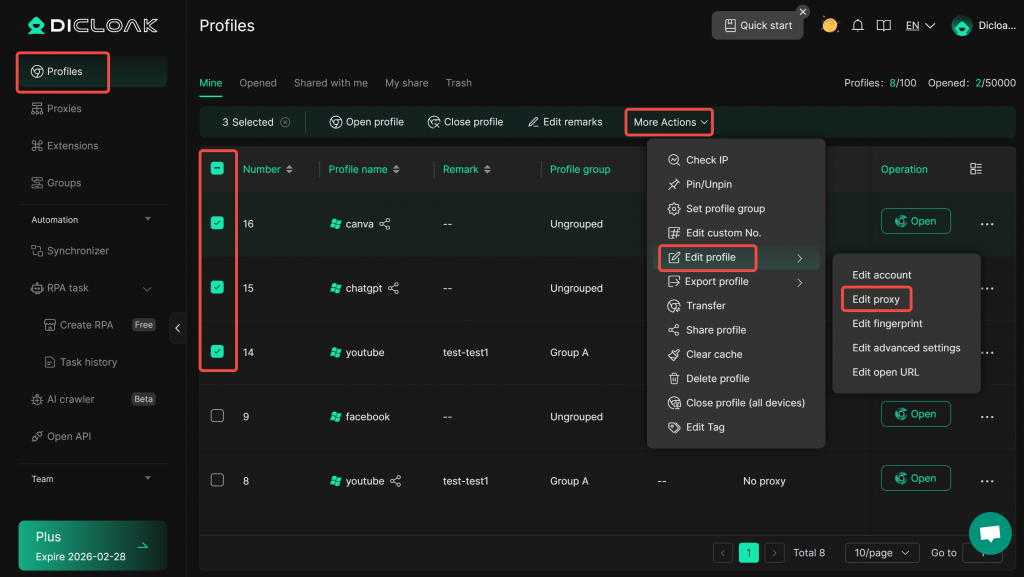This screenshot has height=577, width=1024.
Task: Open the 10/page pagination dropdown
Action: (x=880, y=553)
